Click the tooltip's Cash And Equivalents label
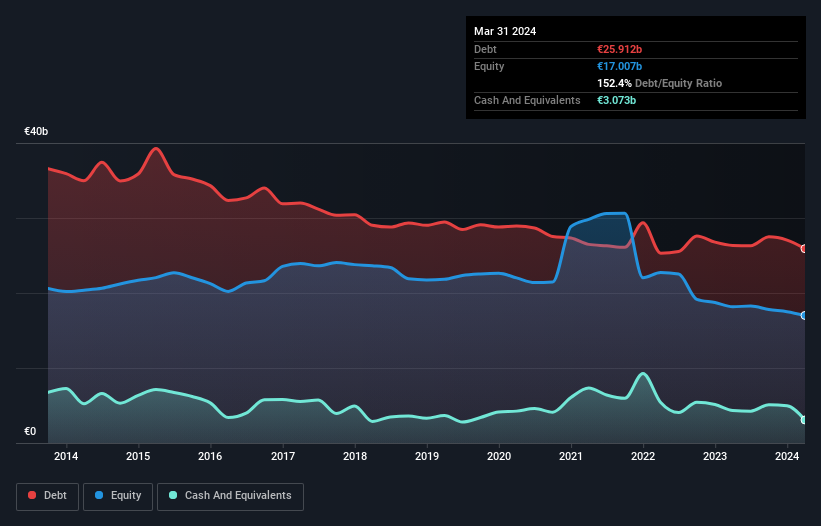The image size is (821, 526). [x=527, y=100]
